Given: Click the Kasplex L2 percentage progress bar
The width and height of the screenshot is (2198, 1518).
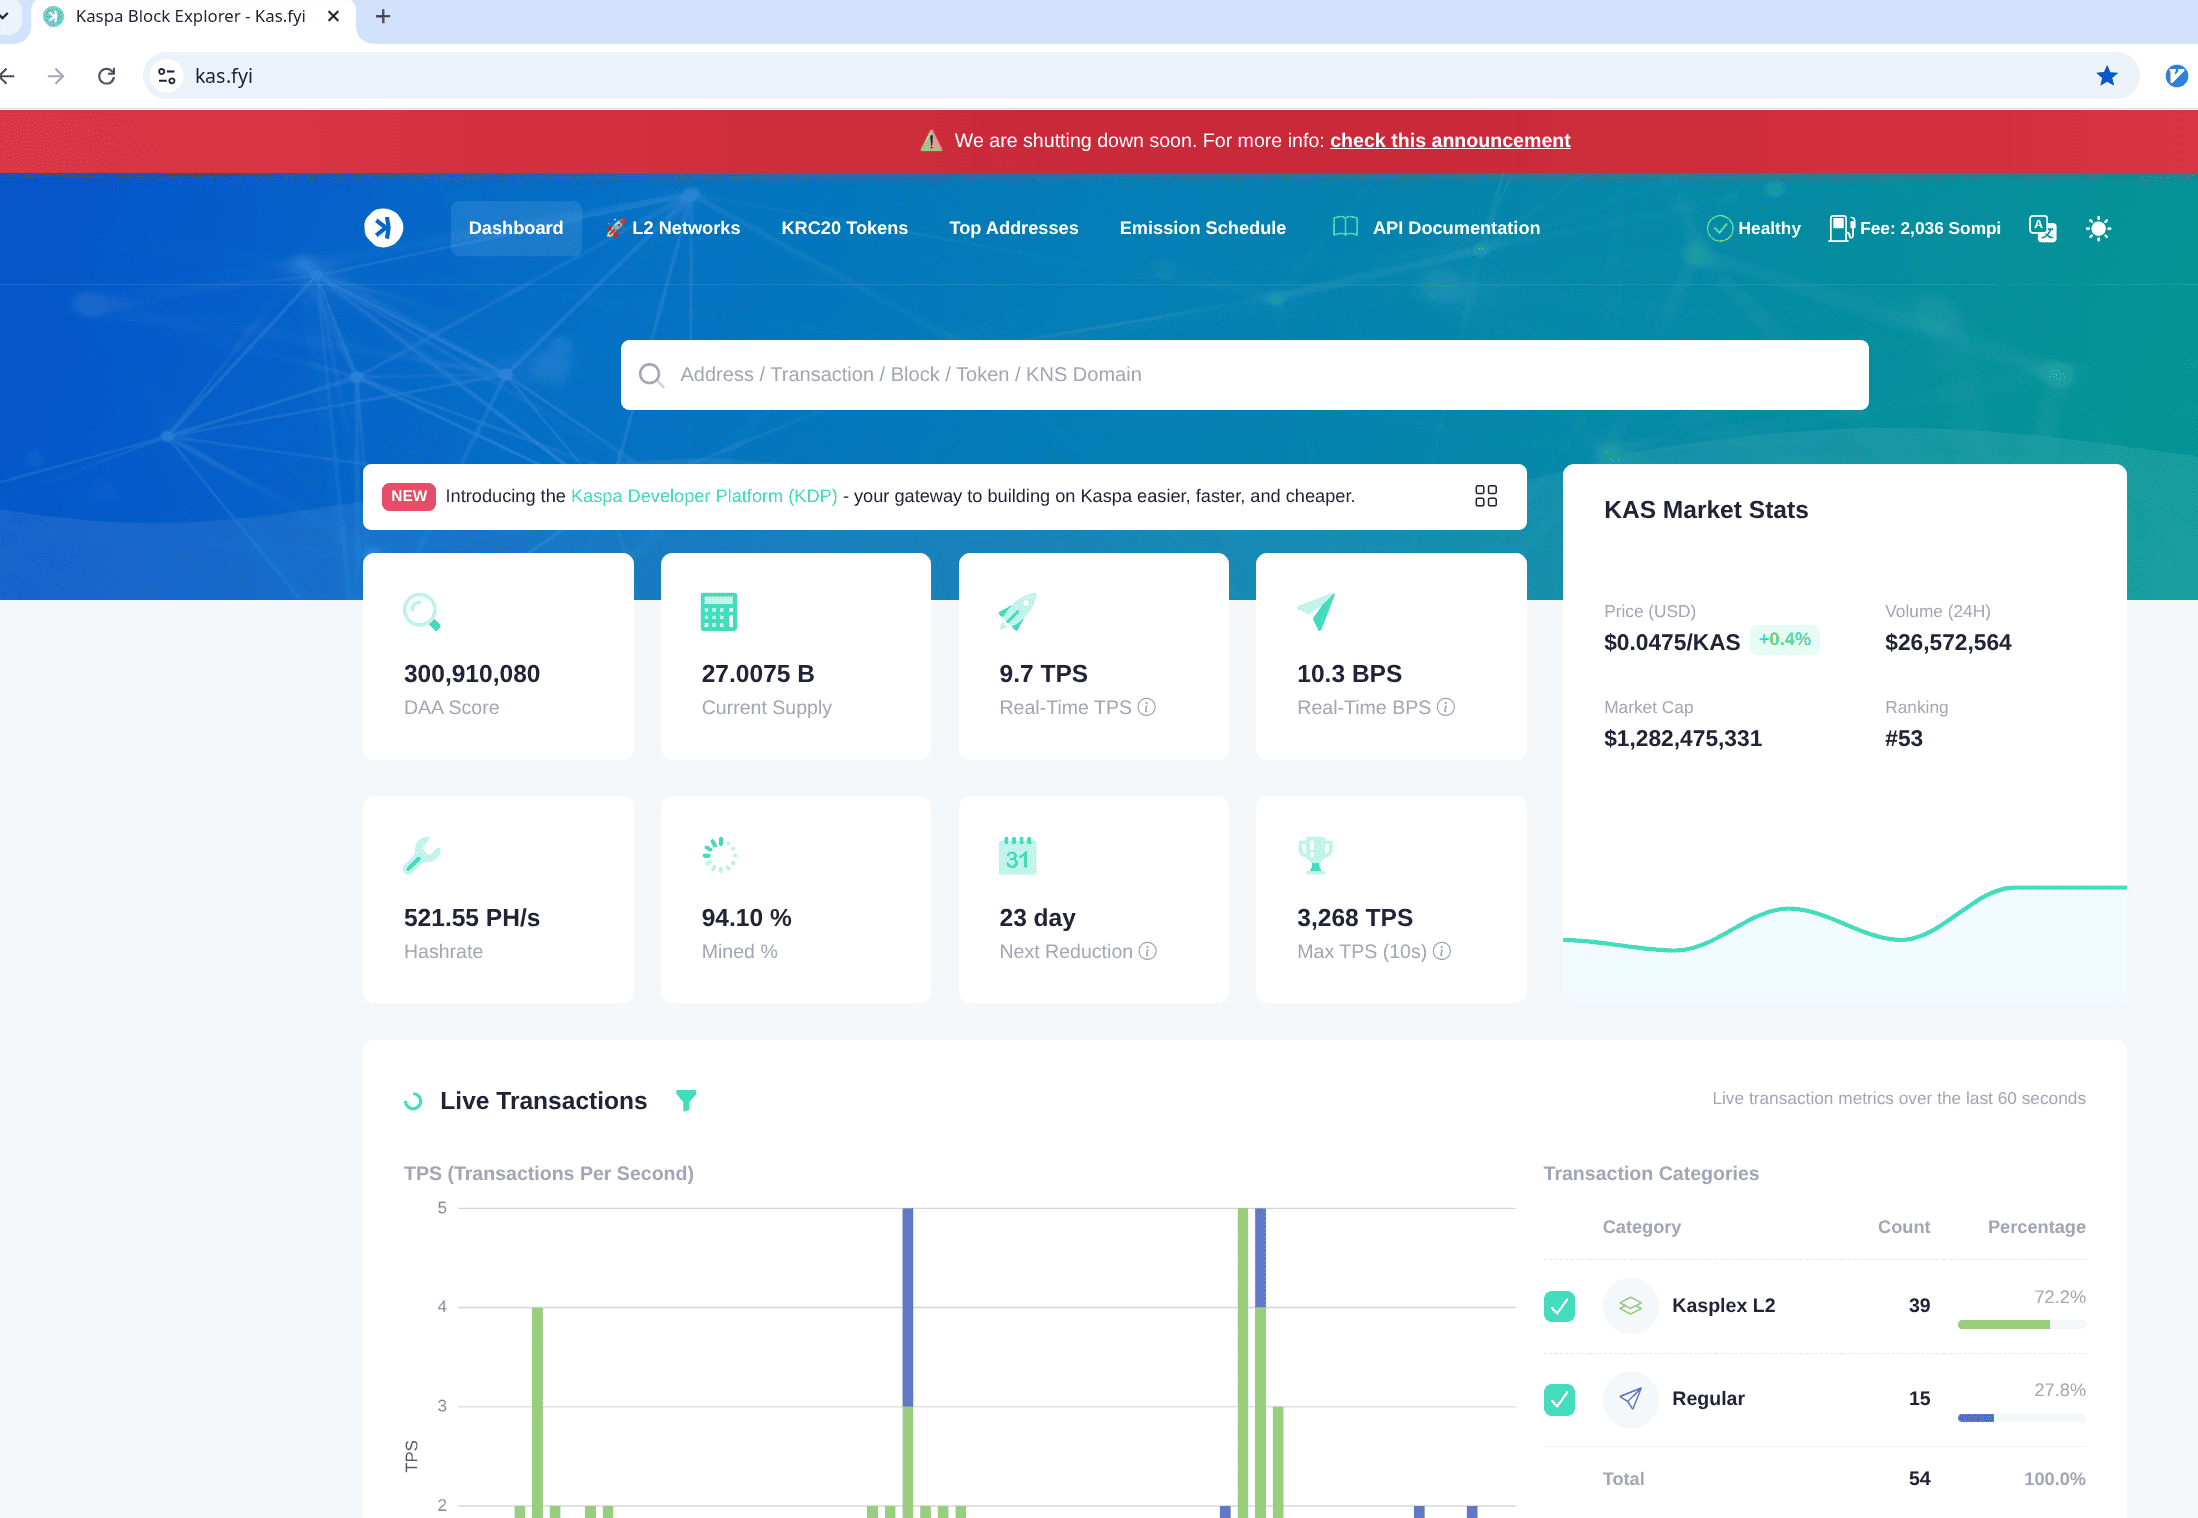Looking at the screenshot, I should point(2021,1324).
